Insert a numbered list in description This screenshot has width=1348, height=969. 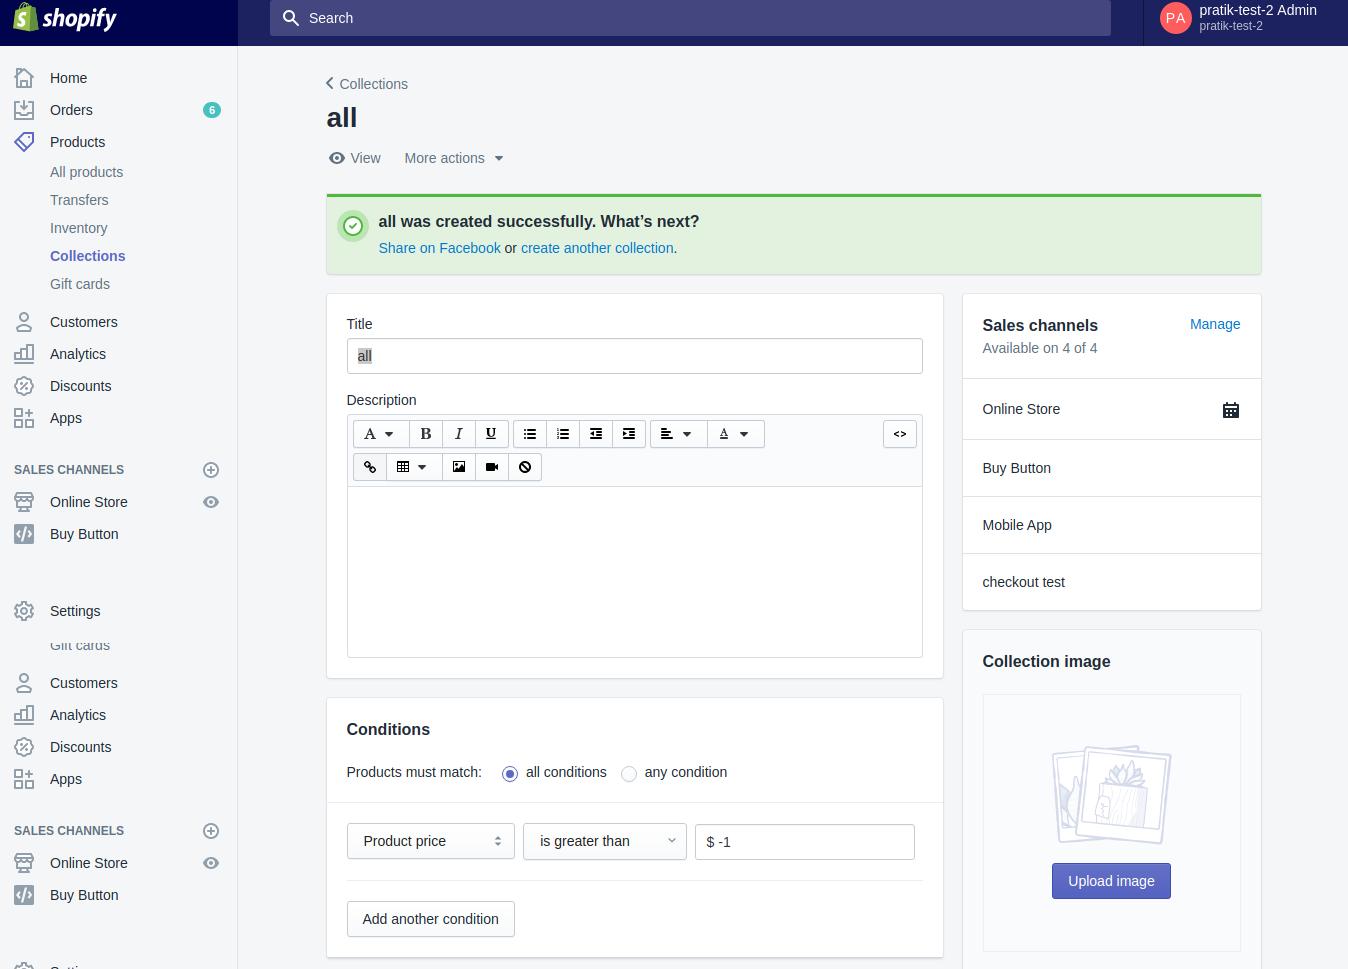563,434
